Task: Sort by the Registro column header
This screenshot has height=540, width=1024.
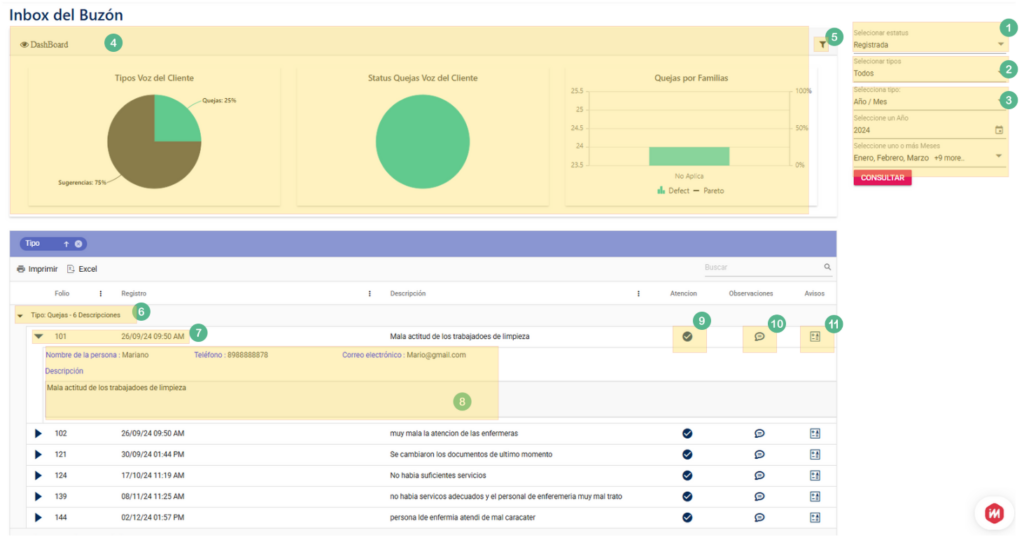Action: 134,294
